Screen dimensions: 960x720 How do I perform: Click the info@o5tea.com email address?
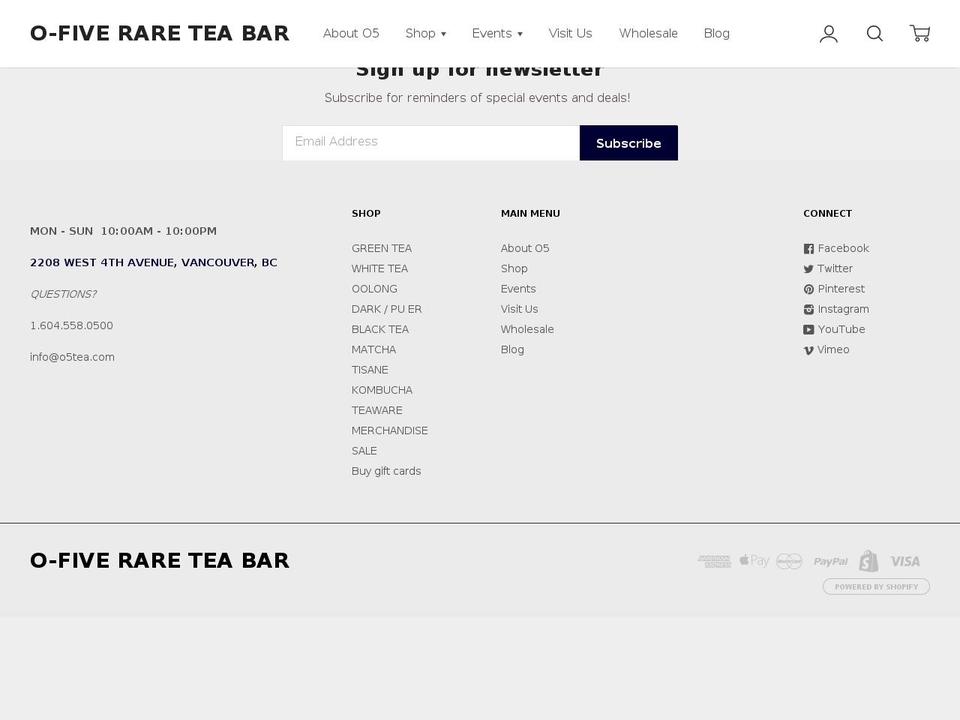coord(72,357)
